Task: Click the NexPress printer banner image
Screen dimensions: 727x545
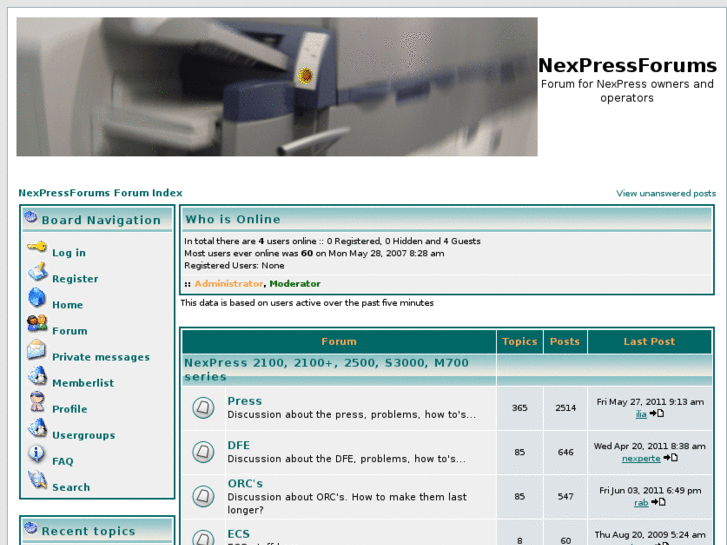Action: [277, 87]
